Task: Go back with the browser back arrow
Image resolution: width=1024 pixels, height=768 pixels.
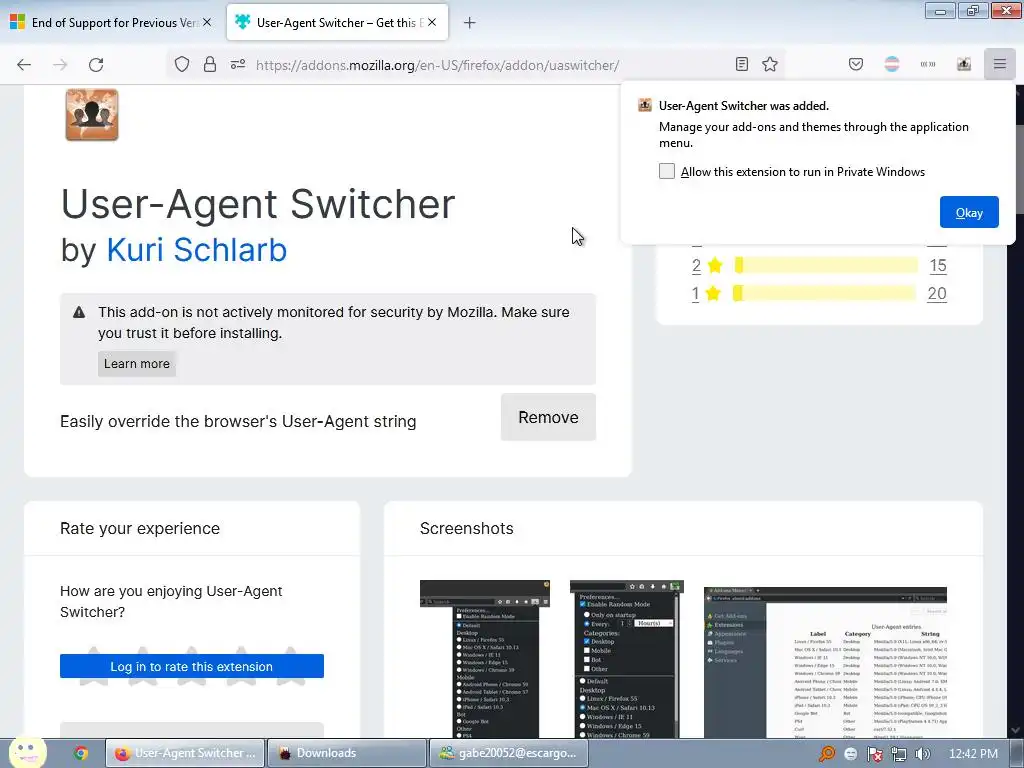Action: [24, 65]
